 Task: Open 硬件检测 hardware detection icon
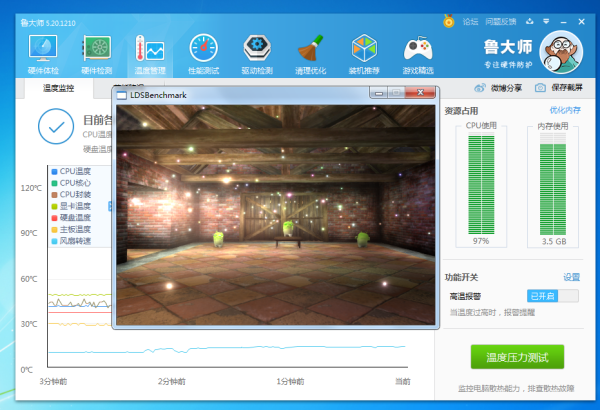tap(96, 54)
